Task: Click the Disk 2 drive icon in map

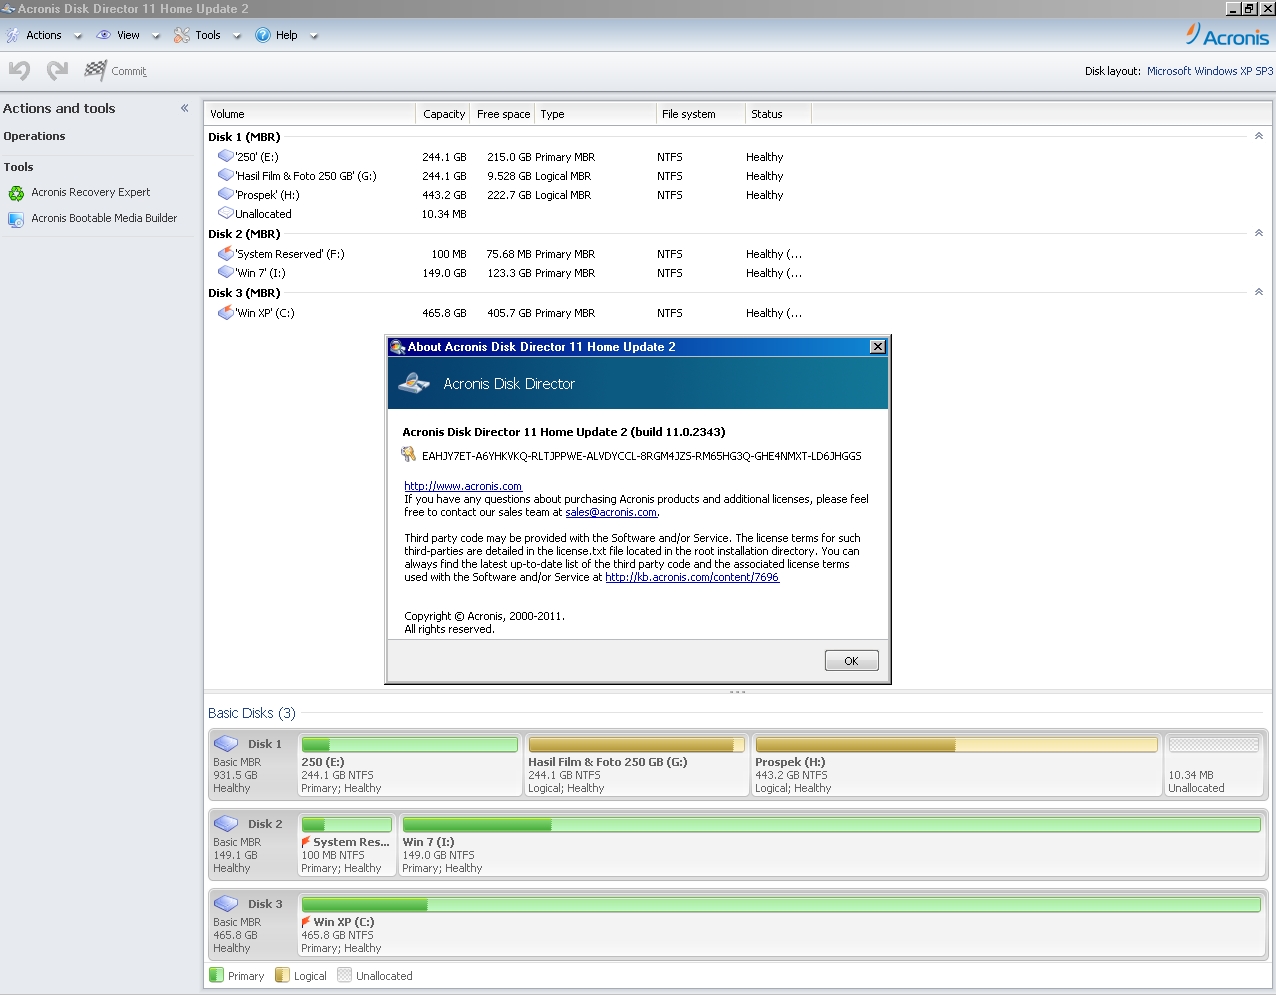Action: (226, 823)
